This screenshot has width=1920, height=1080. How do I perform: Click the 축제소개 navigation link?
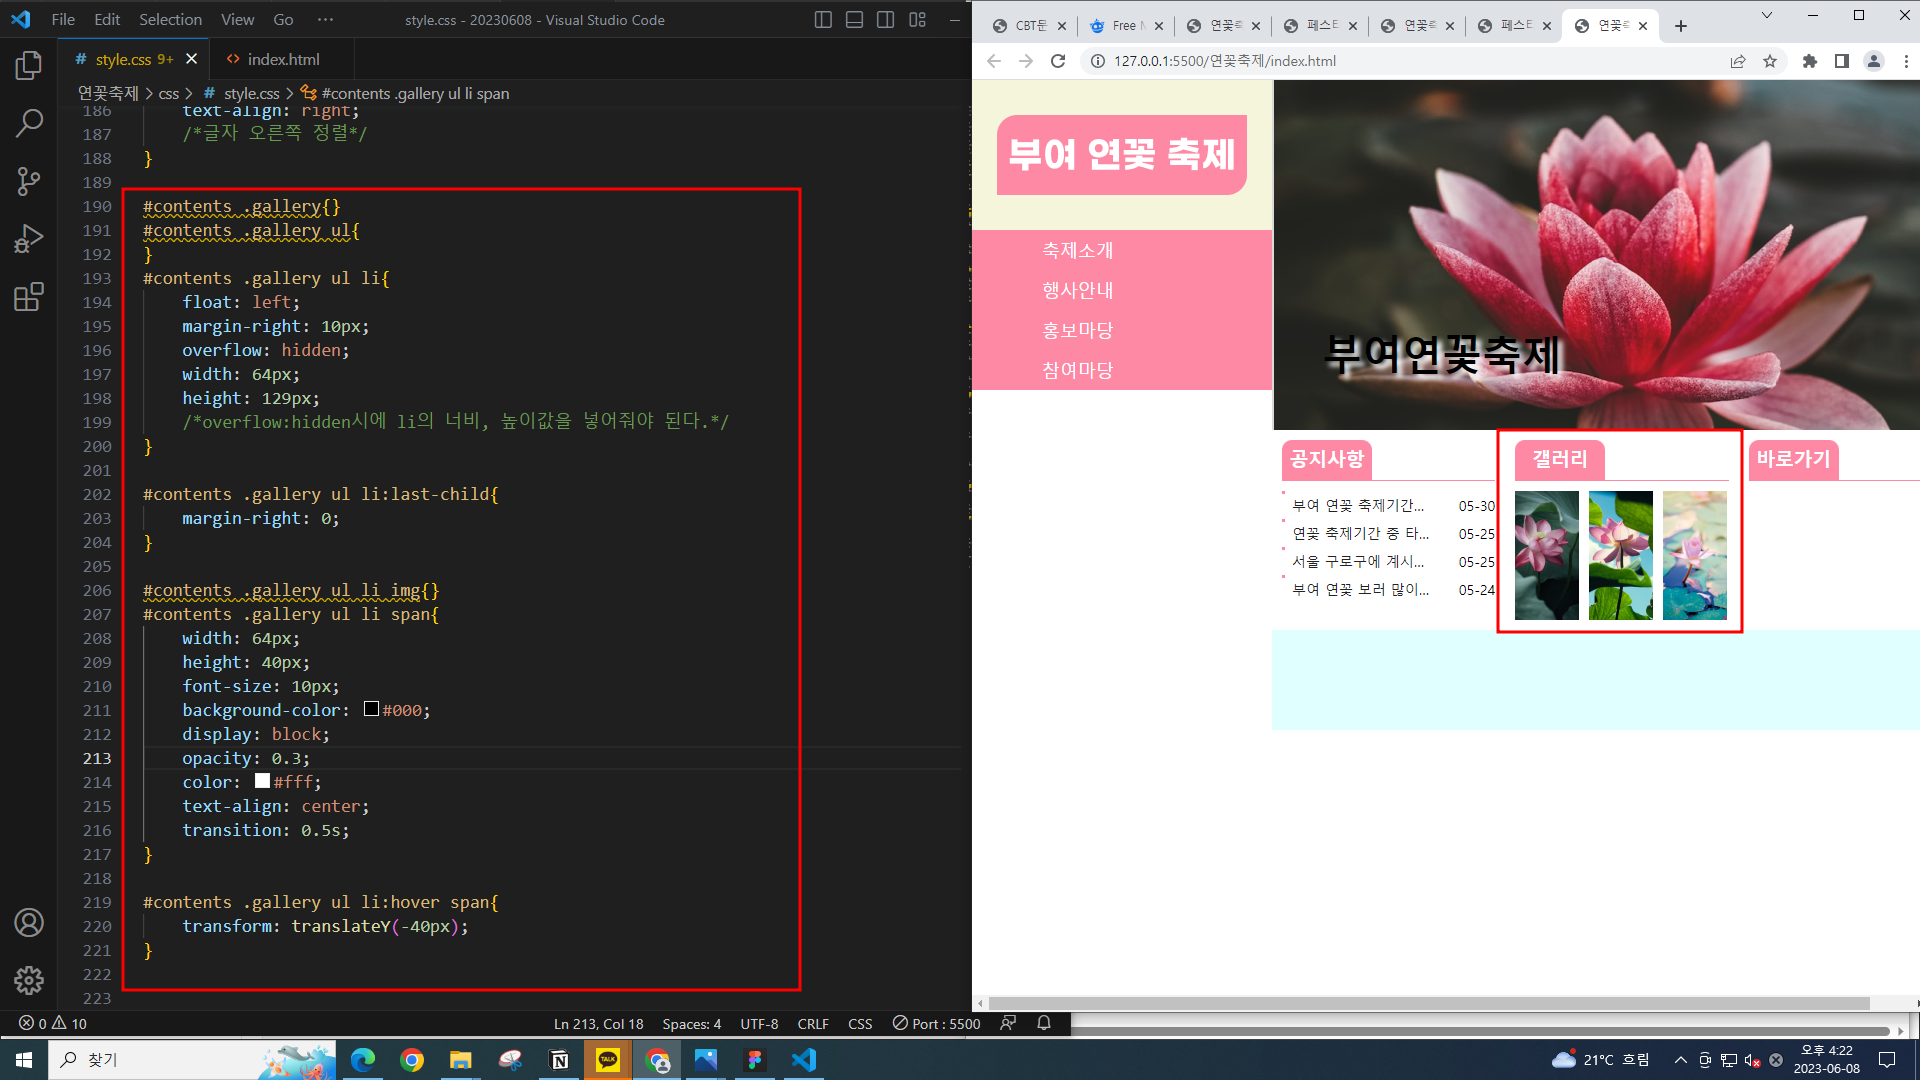[1077, 250]
